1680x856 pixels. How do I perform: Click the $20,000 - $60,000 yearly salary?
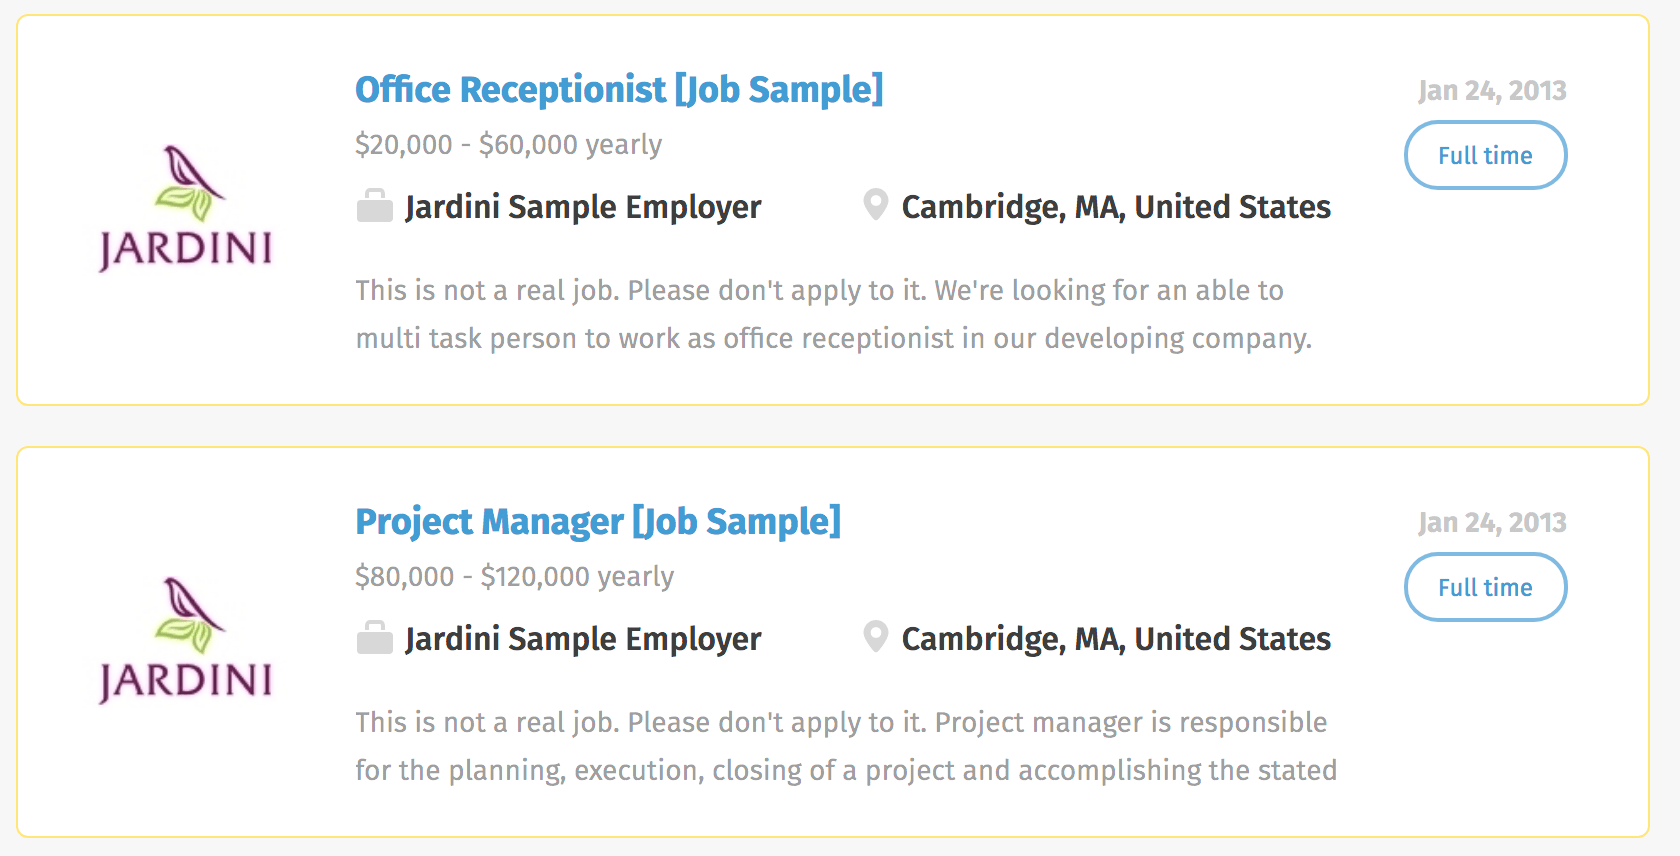[508, 145]
